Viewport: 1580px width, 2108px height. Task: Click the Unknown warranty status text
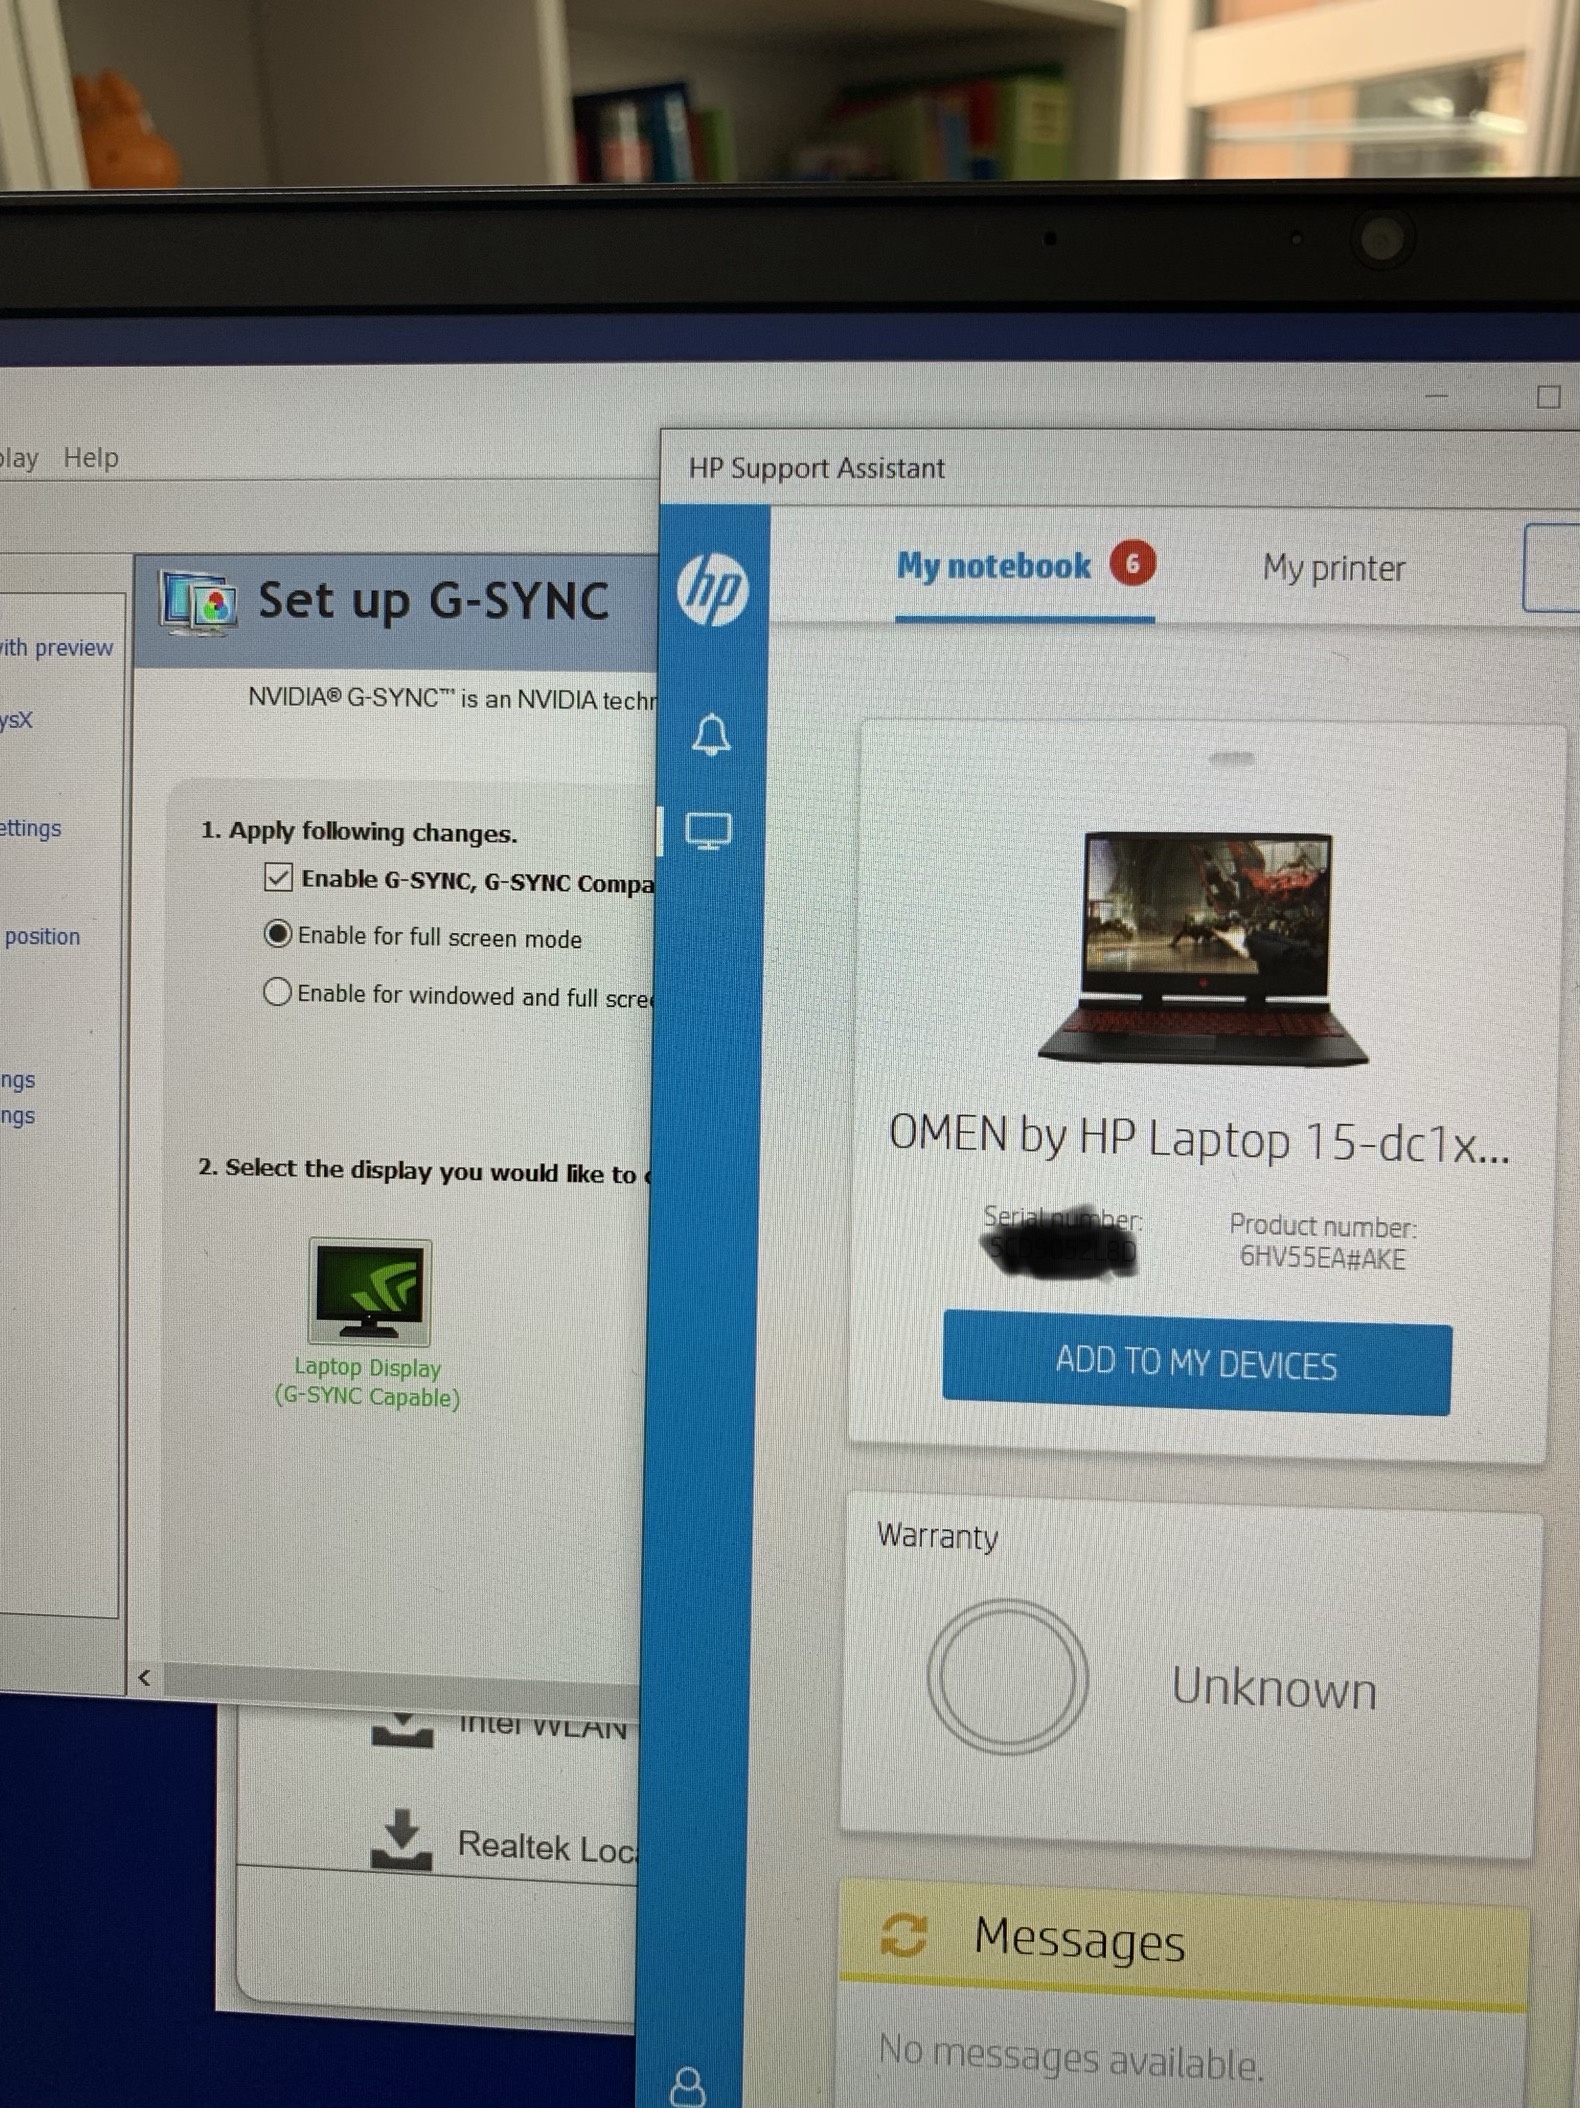[x=1274, y=1688]
